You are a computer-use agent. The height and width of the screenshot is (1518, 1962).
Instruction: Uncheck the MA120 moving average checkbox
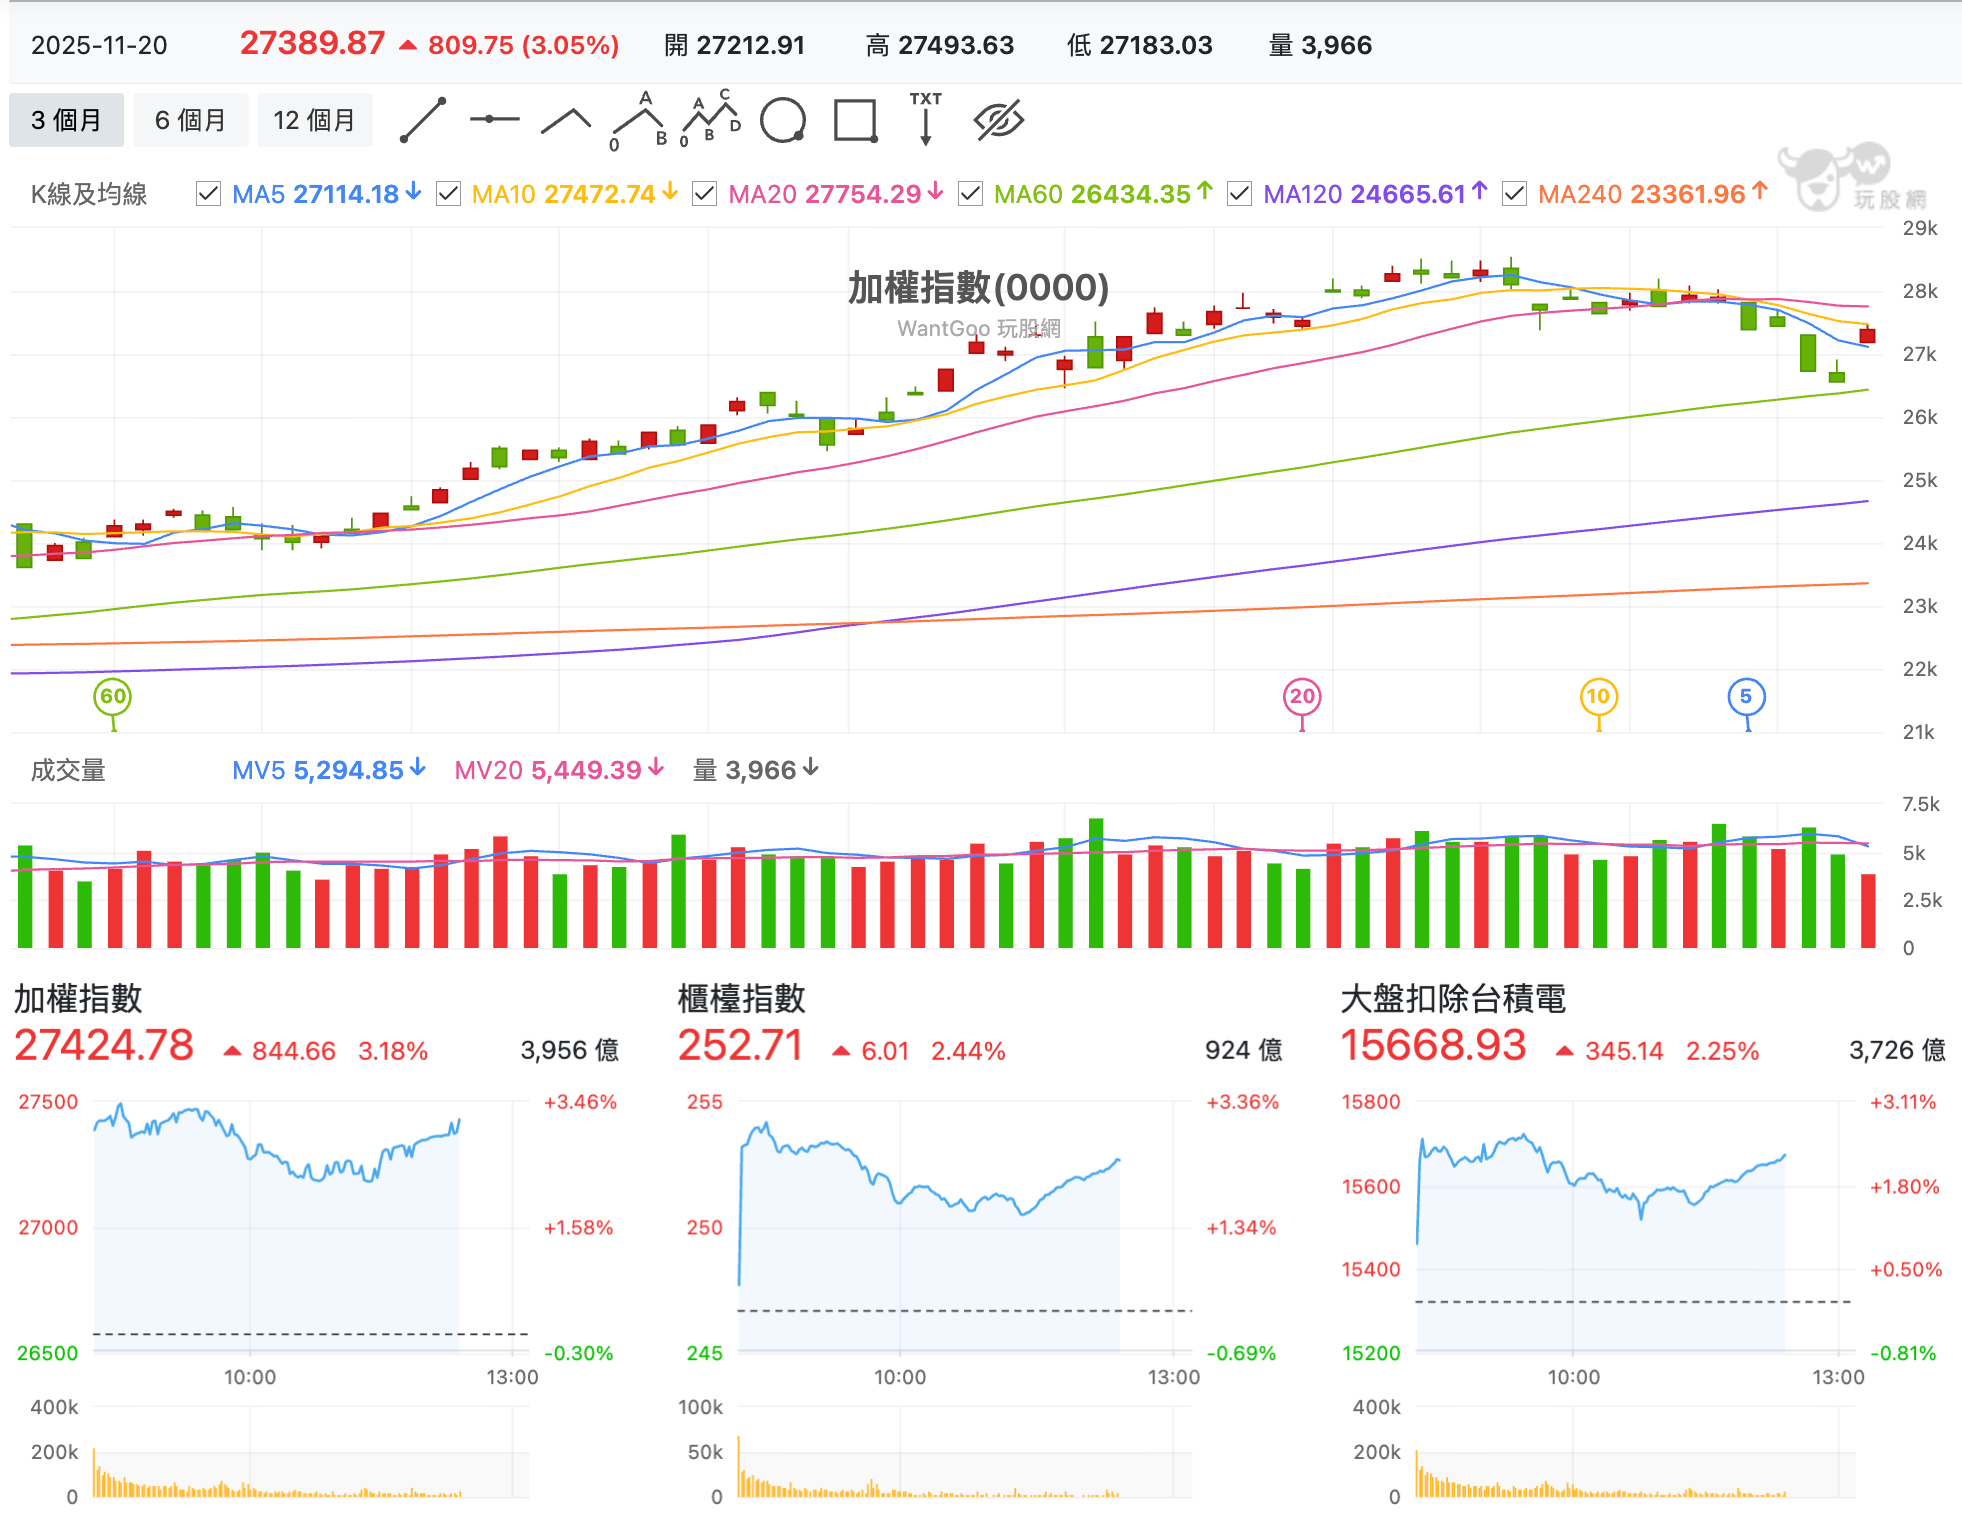click(x=1239, y=194)
